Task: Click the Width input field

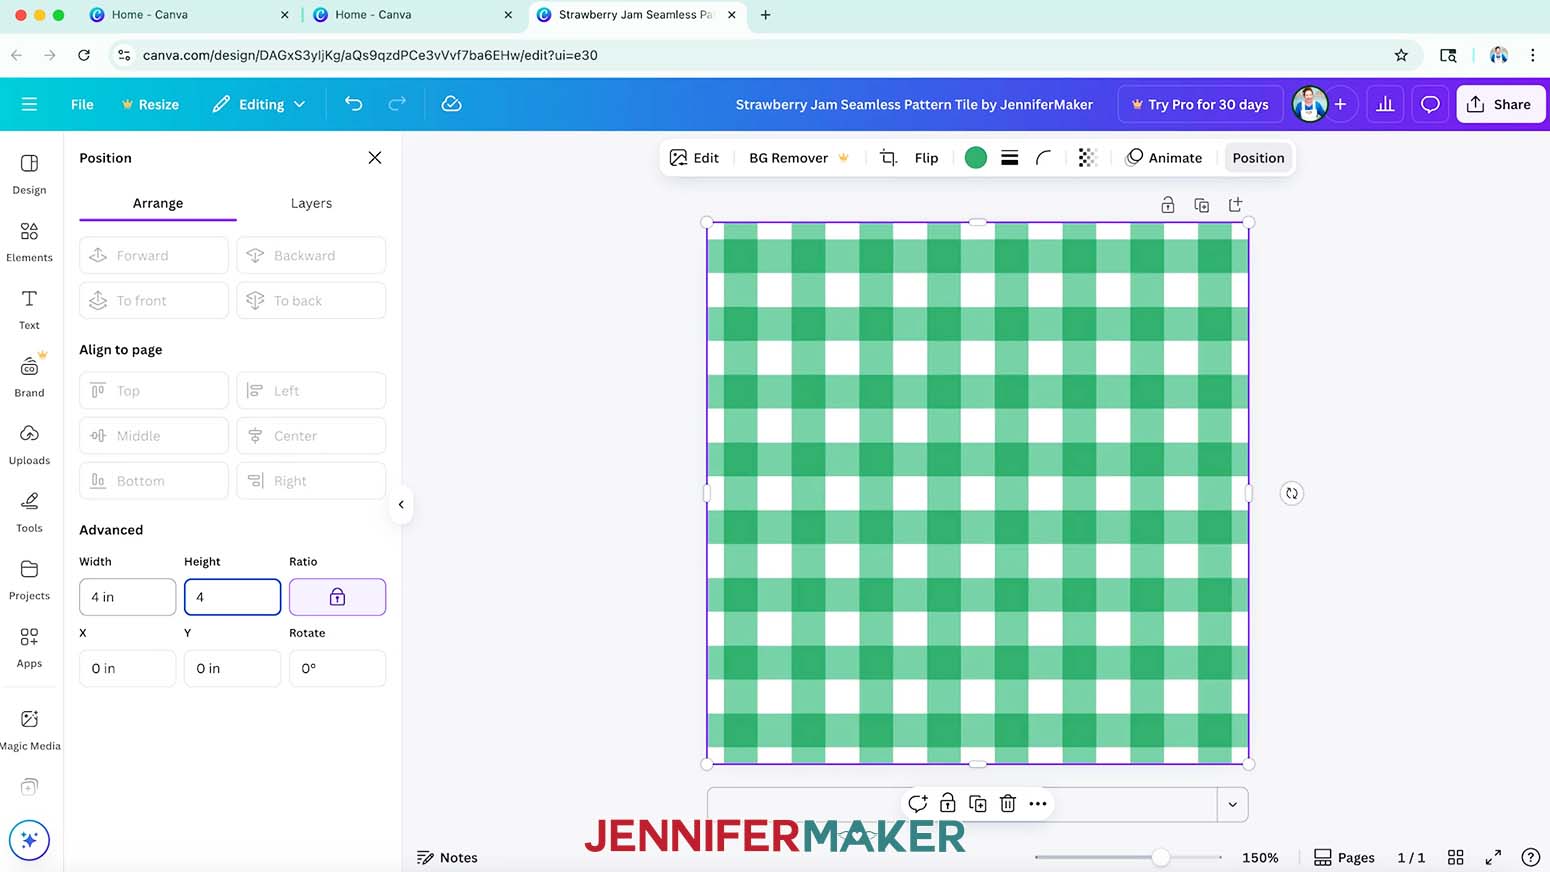Action: click(128, 597)
